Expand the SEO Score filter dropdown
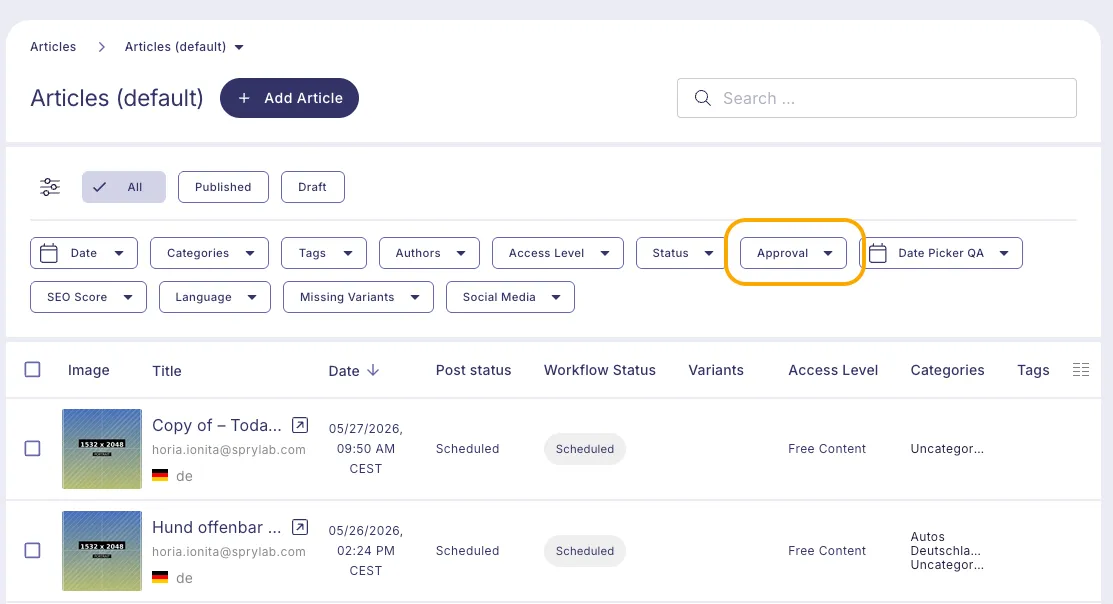The width and height of the screenshot is (1113, 604). (x=88, y=297)
